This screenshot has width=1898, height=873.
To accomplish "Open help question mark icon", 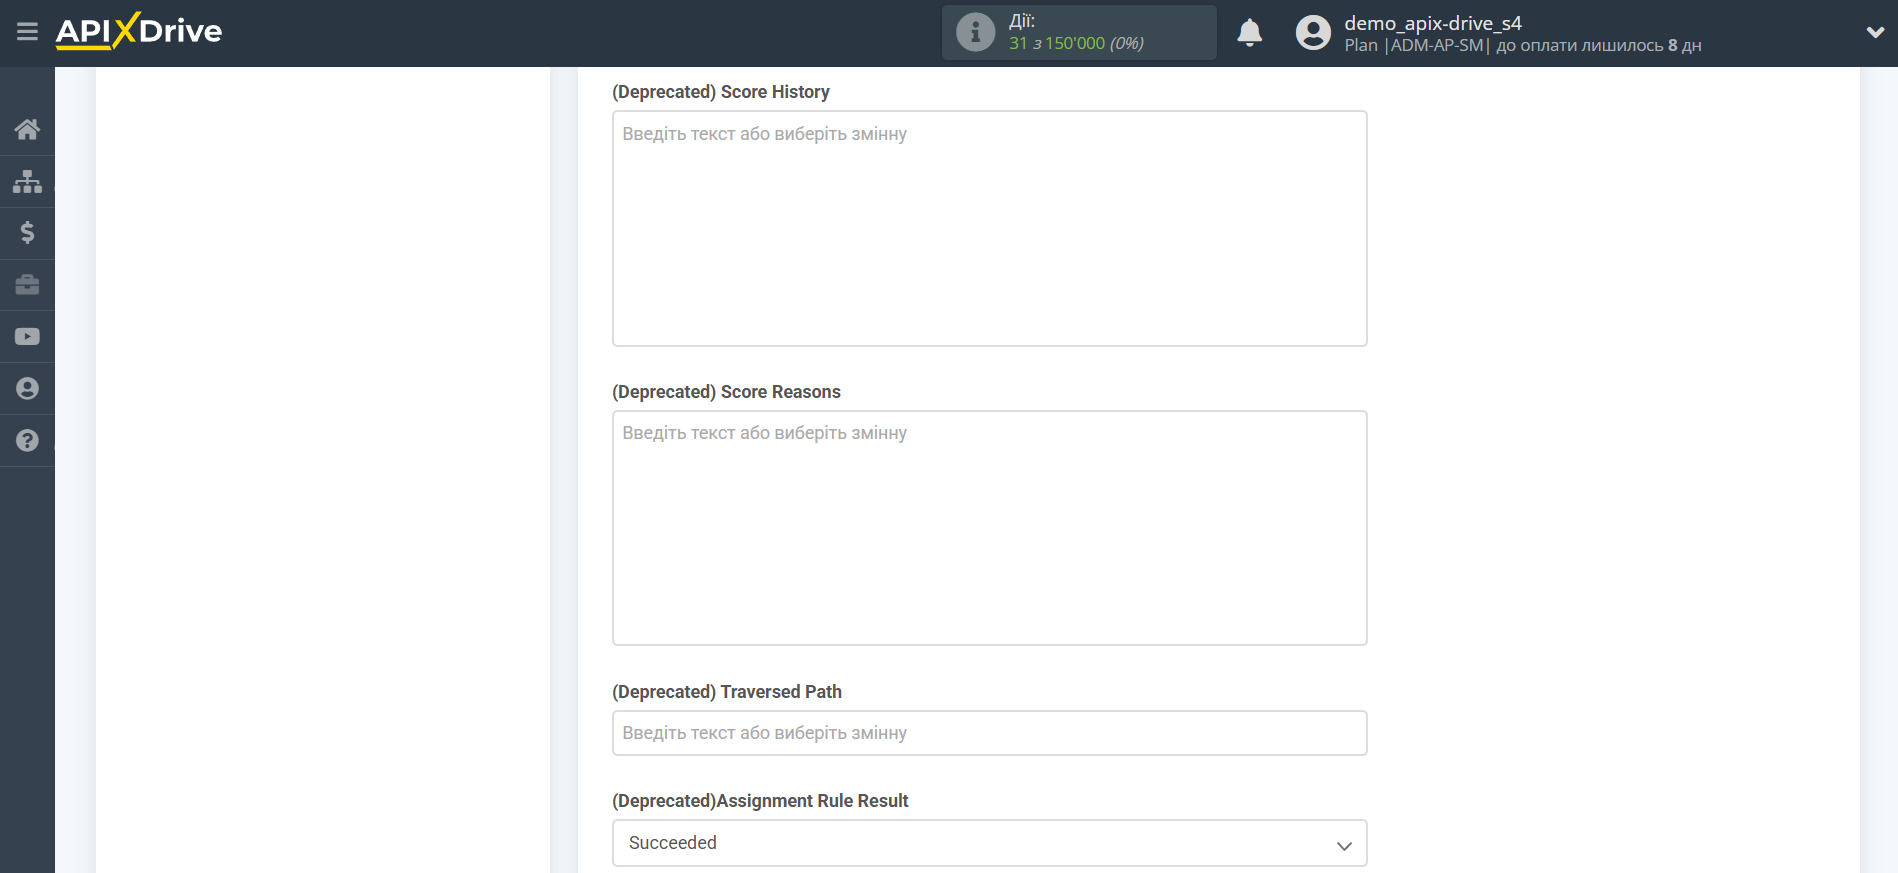I will click(27, 441).
